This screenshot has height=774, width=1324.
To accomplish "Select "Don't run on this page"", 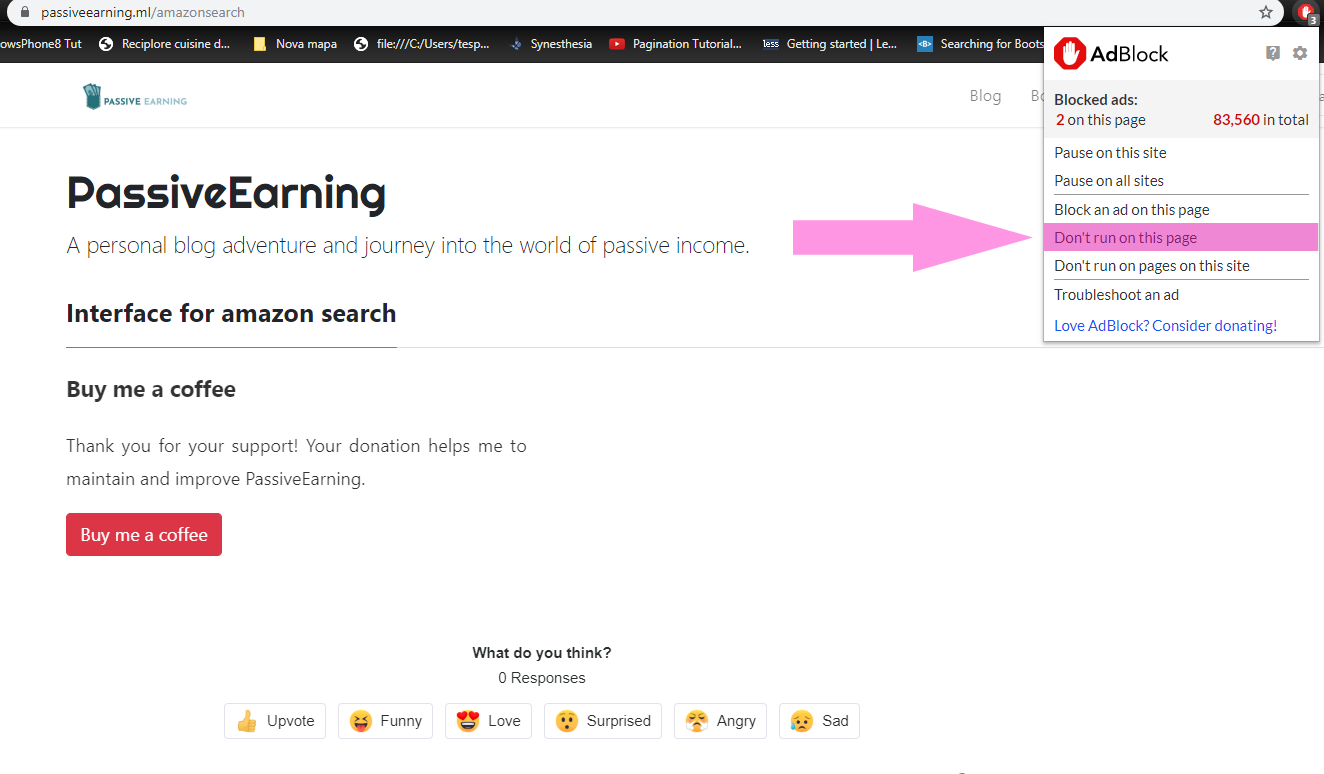I will (x=1125, y=238).
